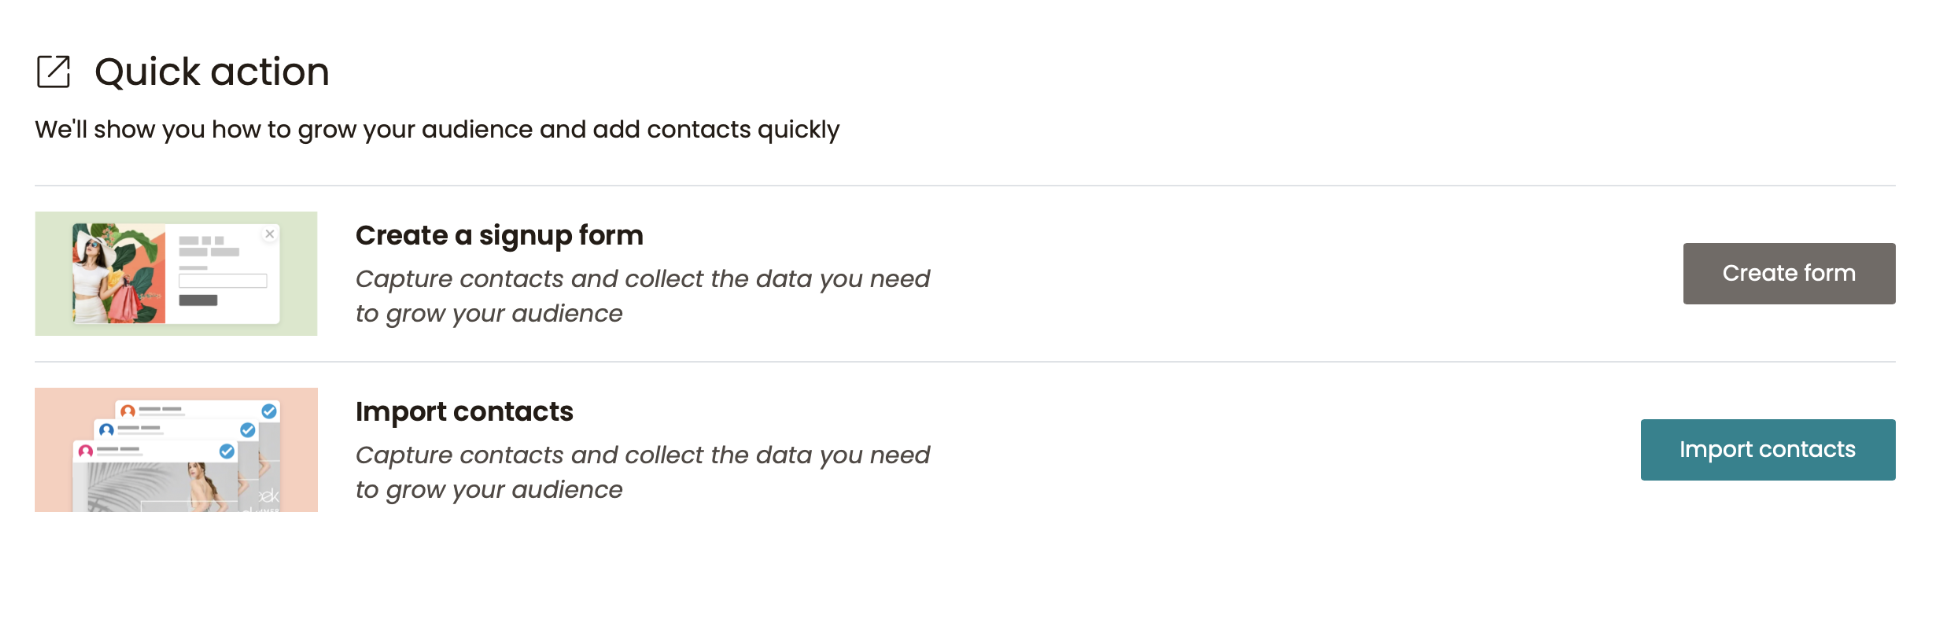The width and height of the screenshot is (1944, 626).
Task: Open the signup form preview thumbnail
Action: (x=176, y=274)
